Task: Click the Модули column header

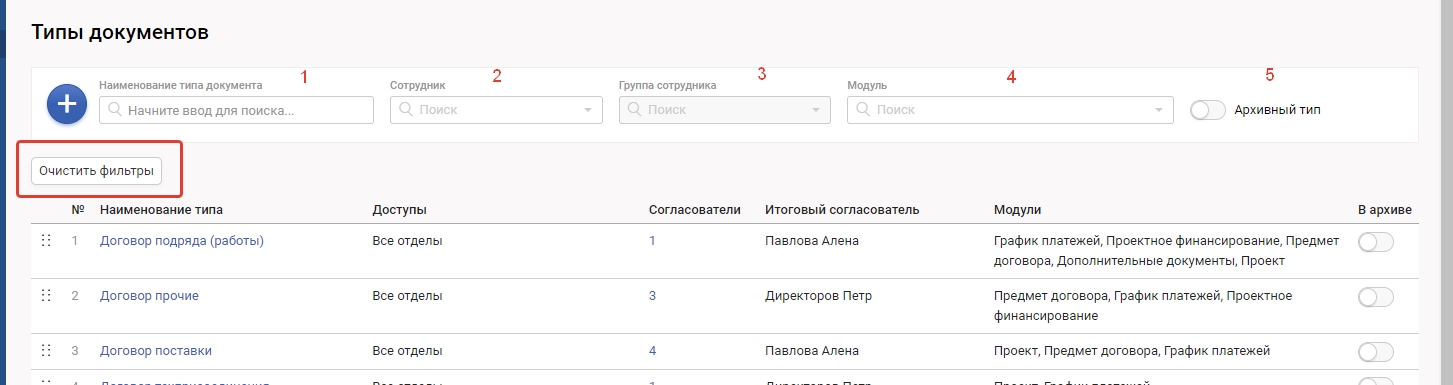Action: [1018, 209]
